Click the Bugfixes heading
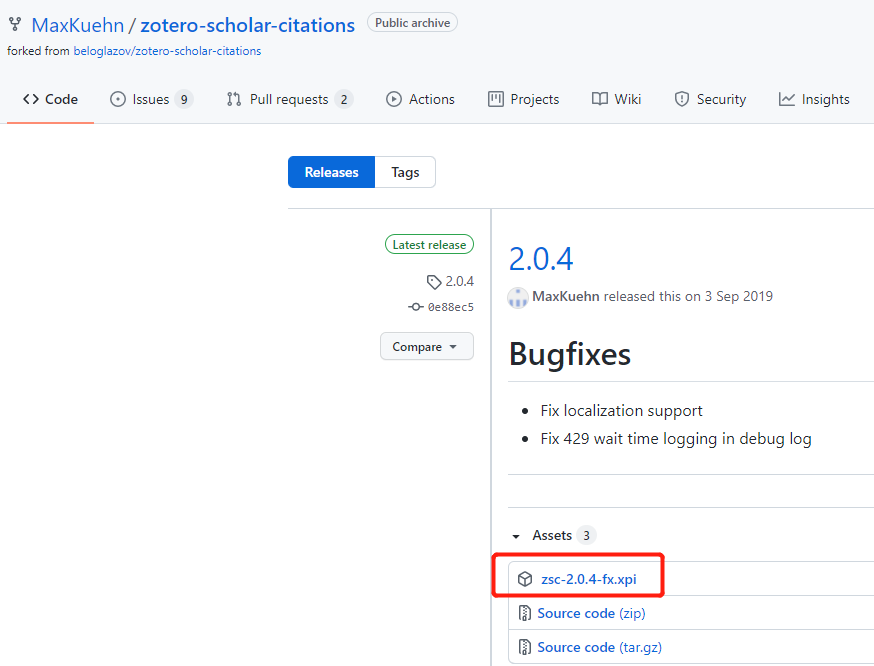Screen dimensions: 874x666 click(570, 354)
